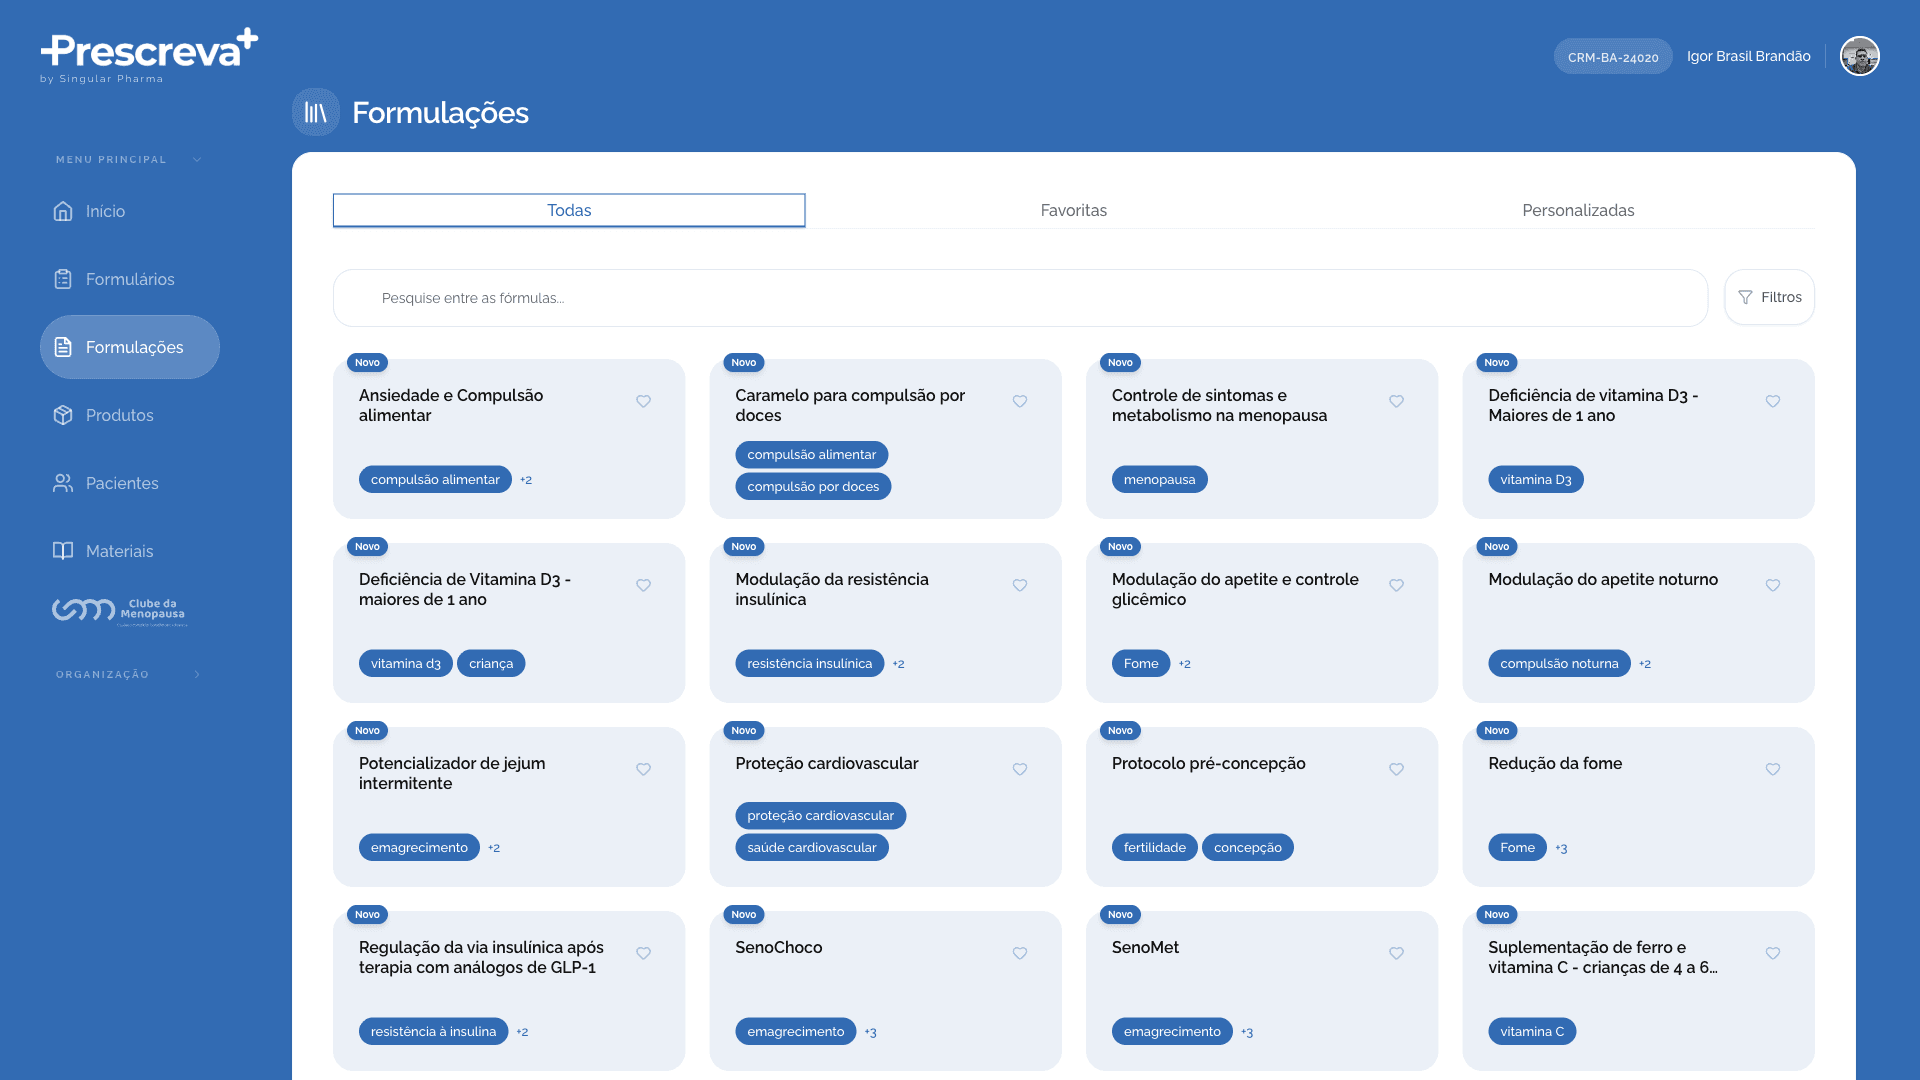Toggle heart on SenoMet card
The width and height of the screenshot is (1920, 1080).
1397,953
